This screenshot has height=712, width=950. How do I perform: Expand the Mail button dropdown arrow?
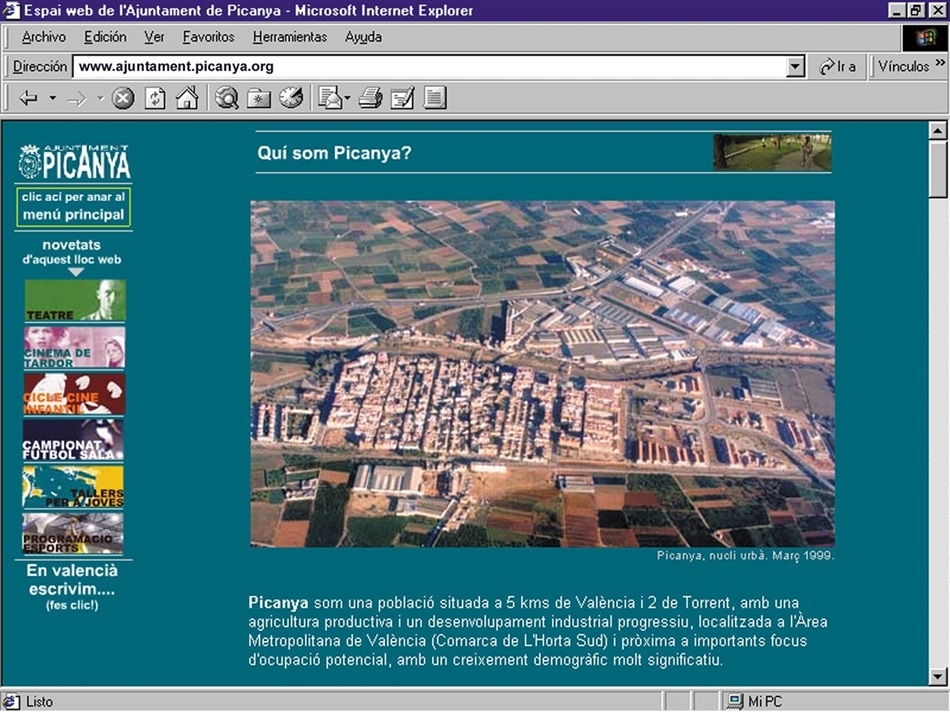347,98
